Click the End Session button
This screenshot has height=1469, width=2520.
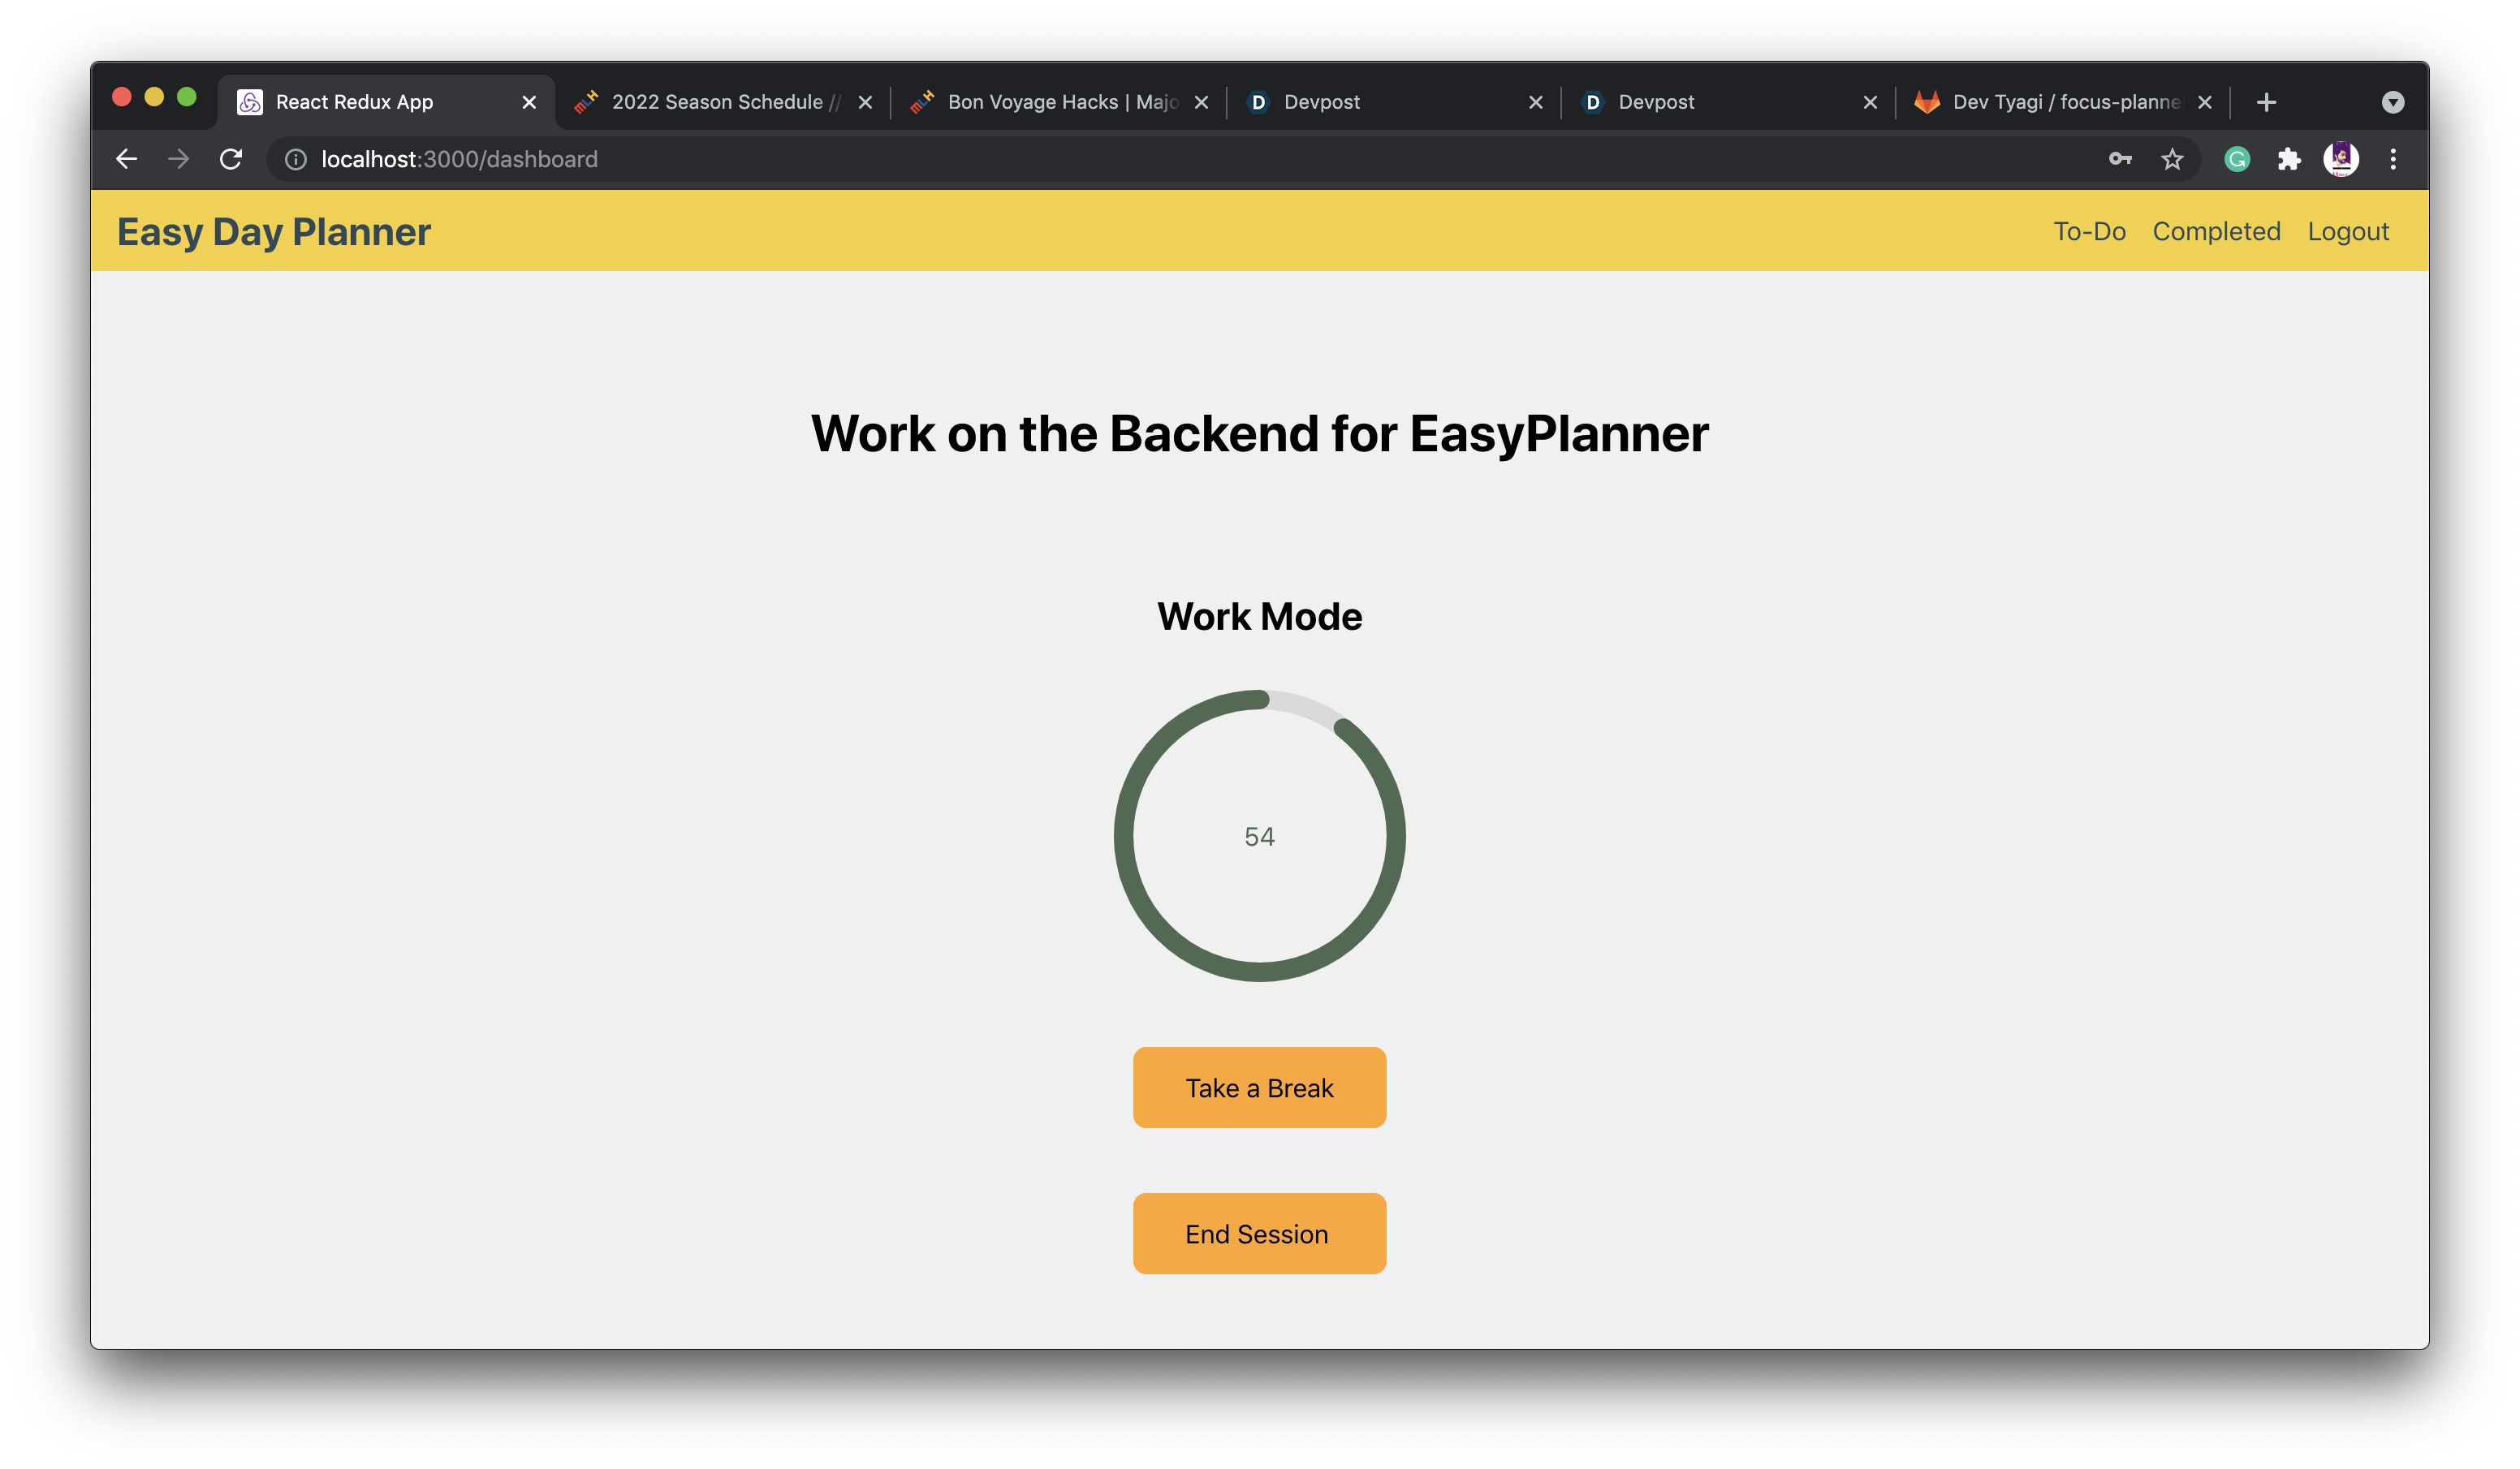pos(1259,1233)
